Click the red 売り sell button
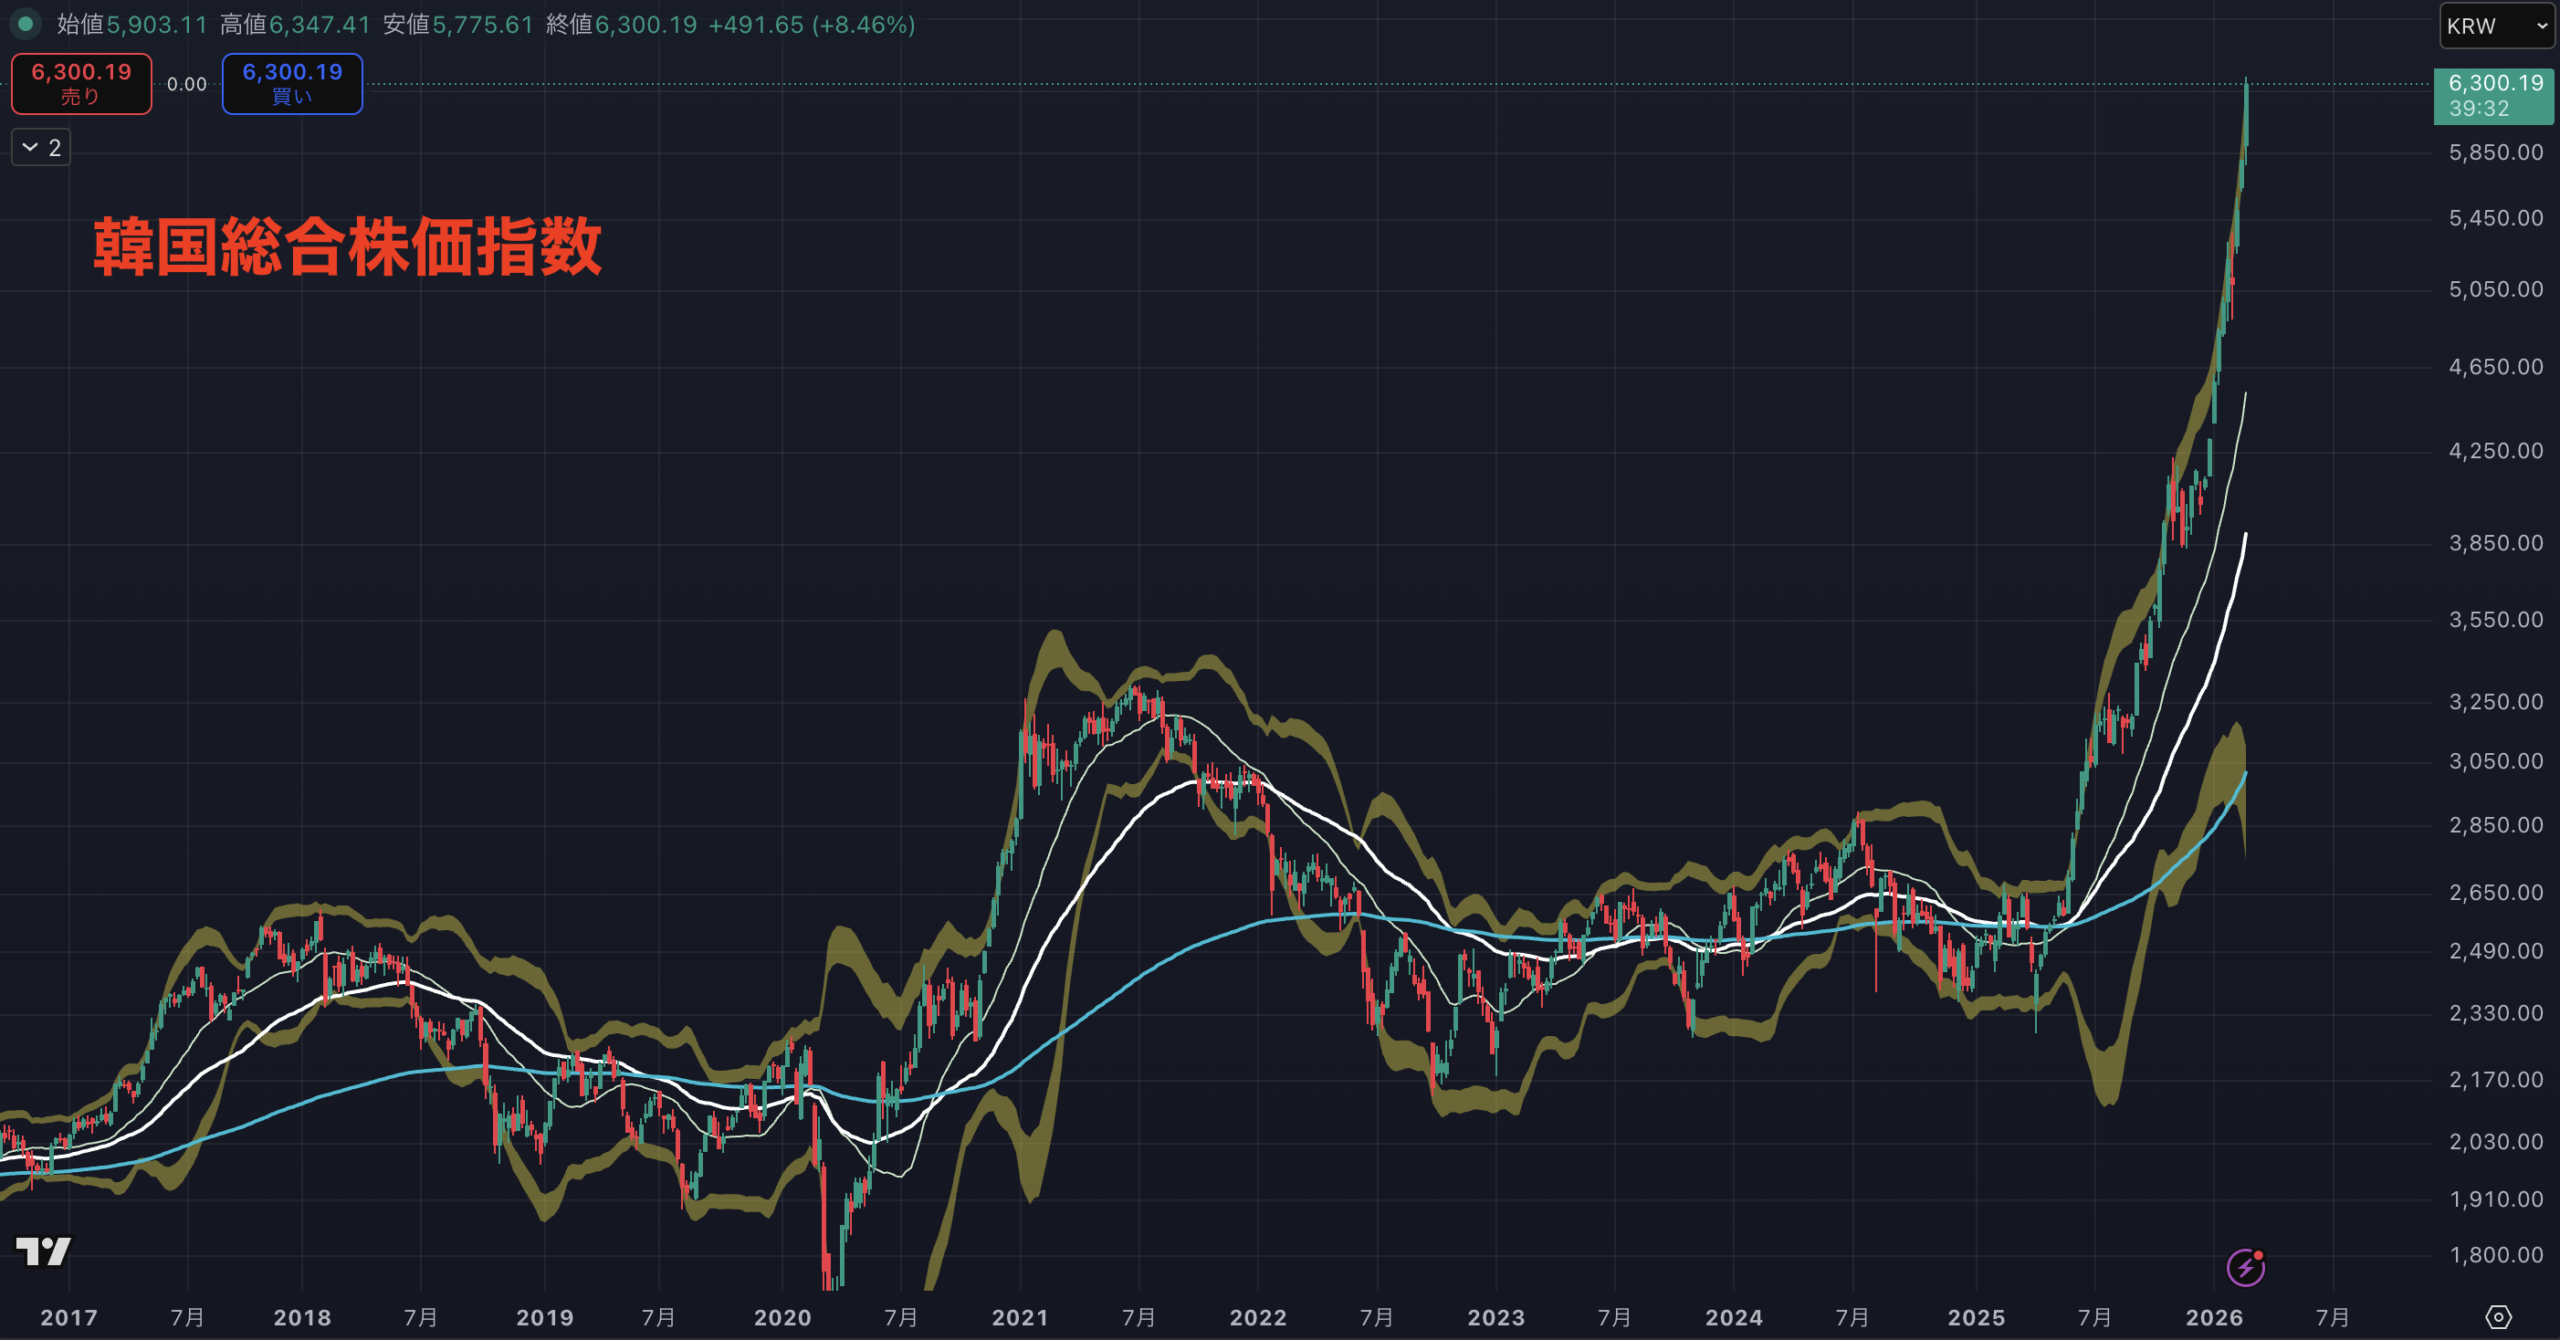2560x1340 pixels. 81,84
